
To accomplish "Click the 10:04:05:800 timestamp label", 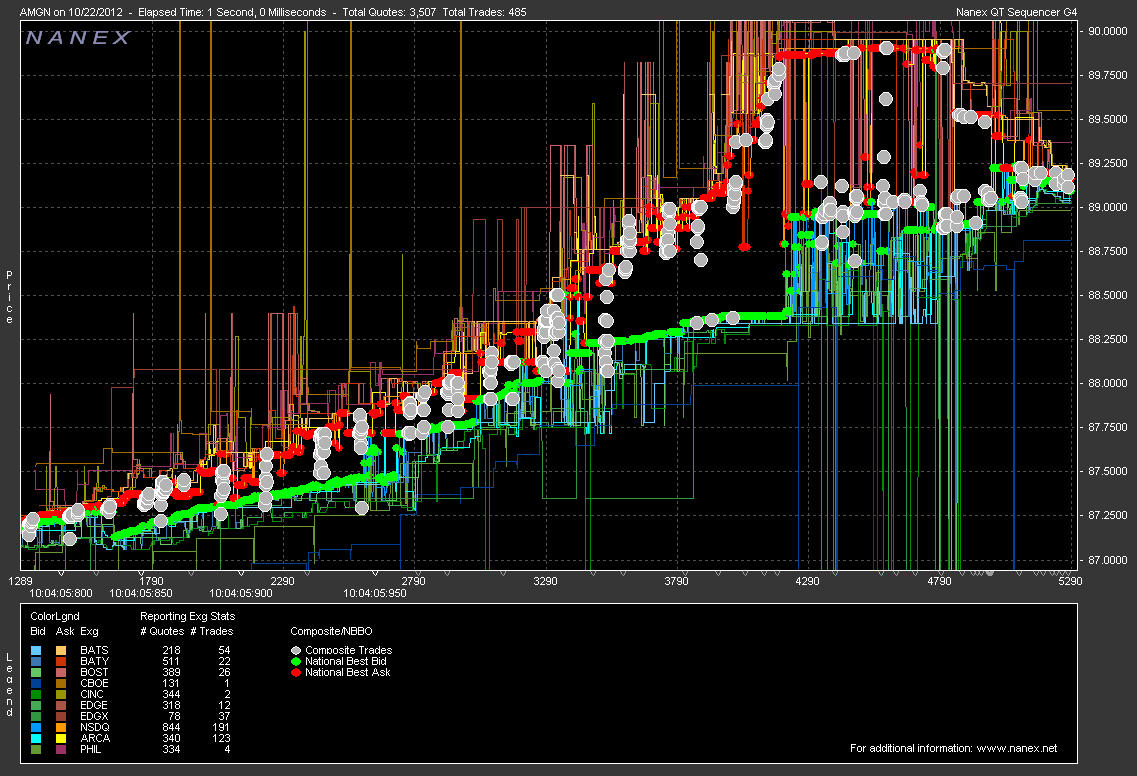I will click(61, 593).
